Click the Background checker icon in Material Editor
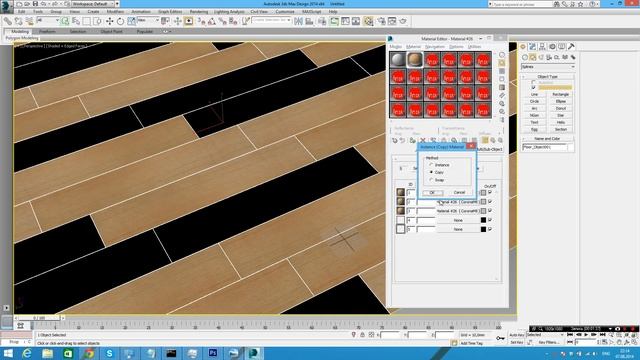 coord(502,71)
